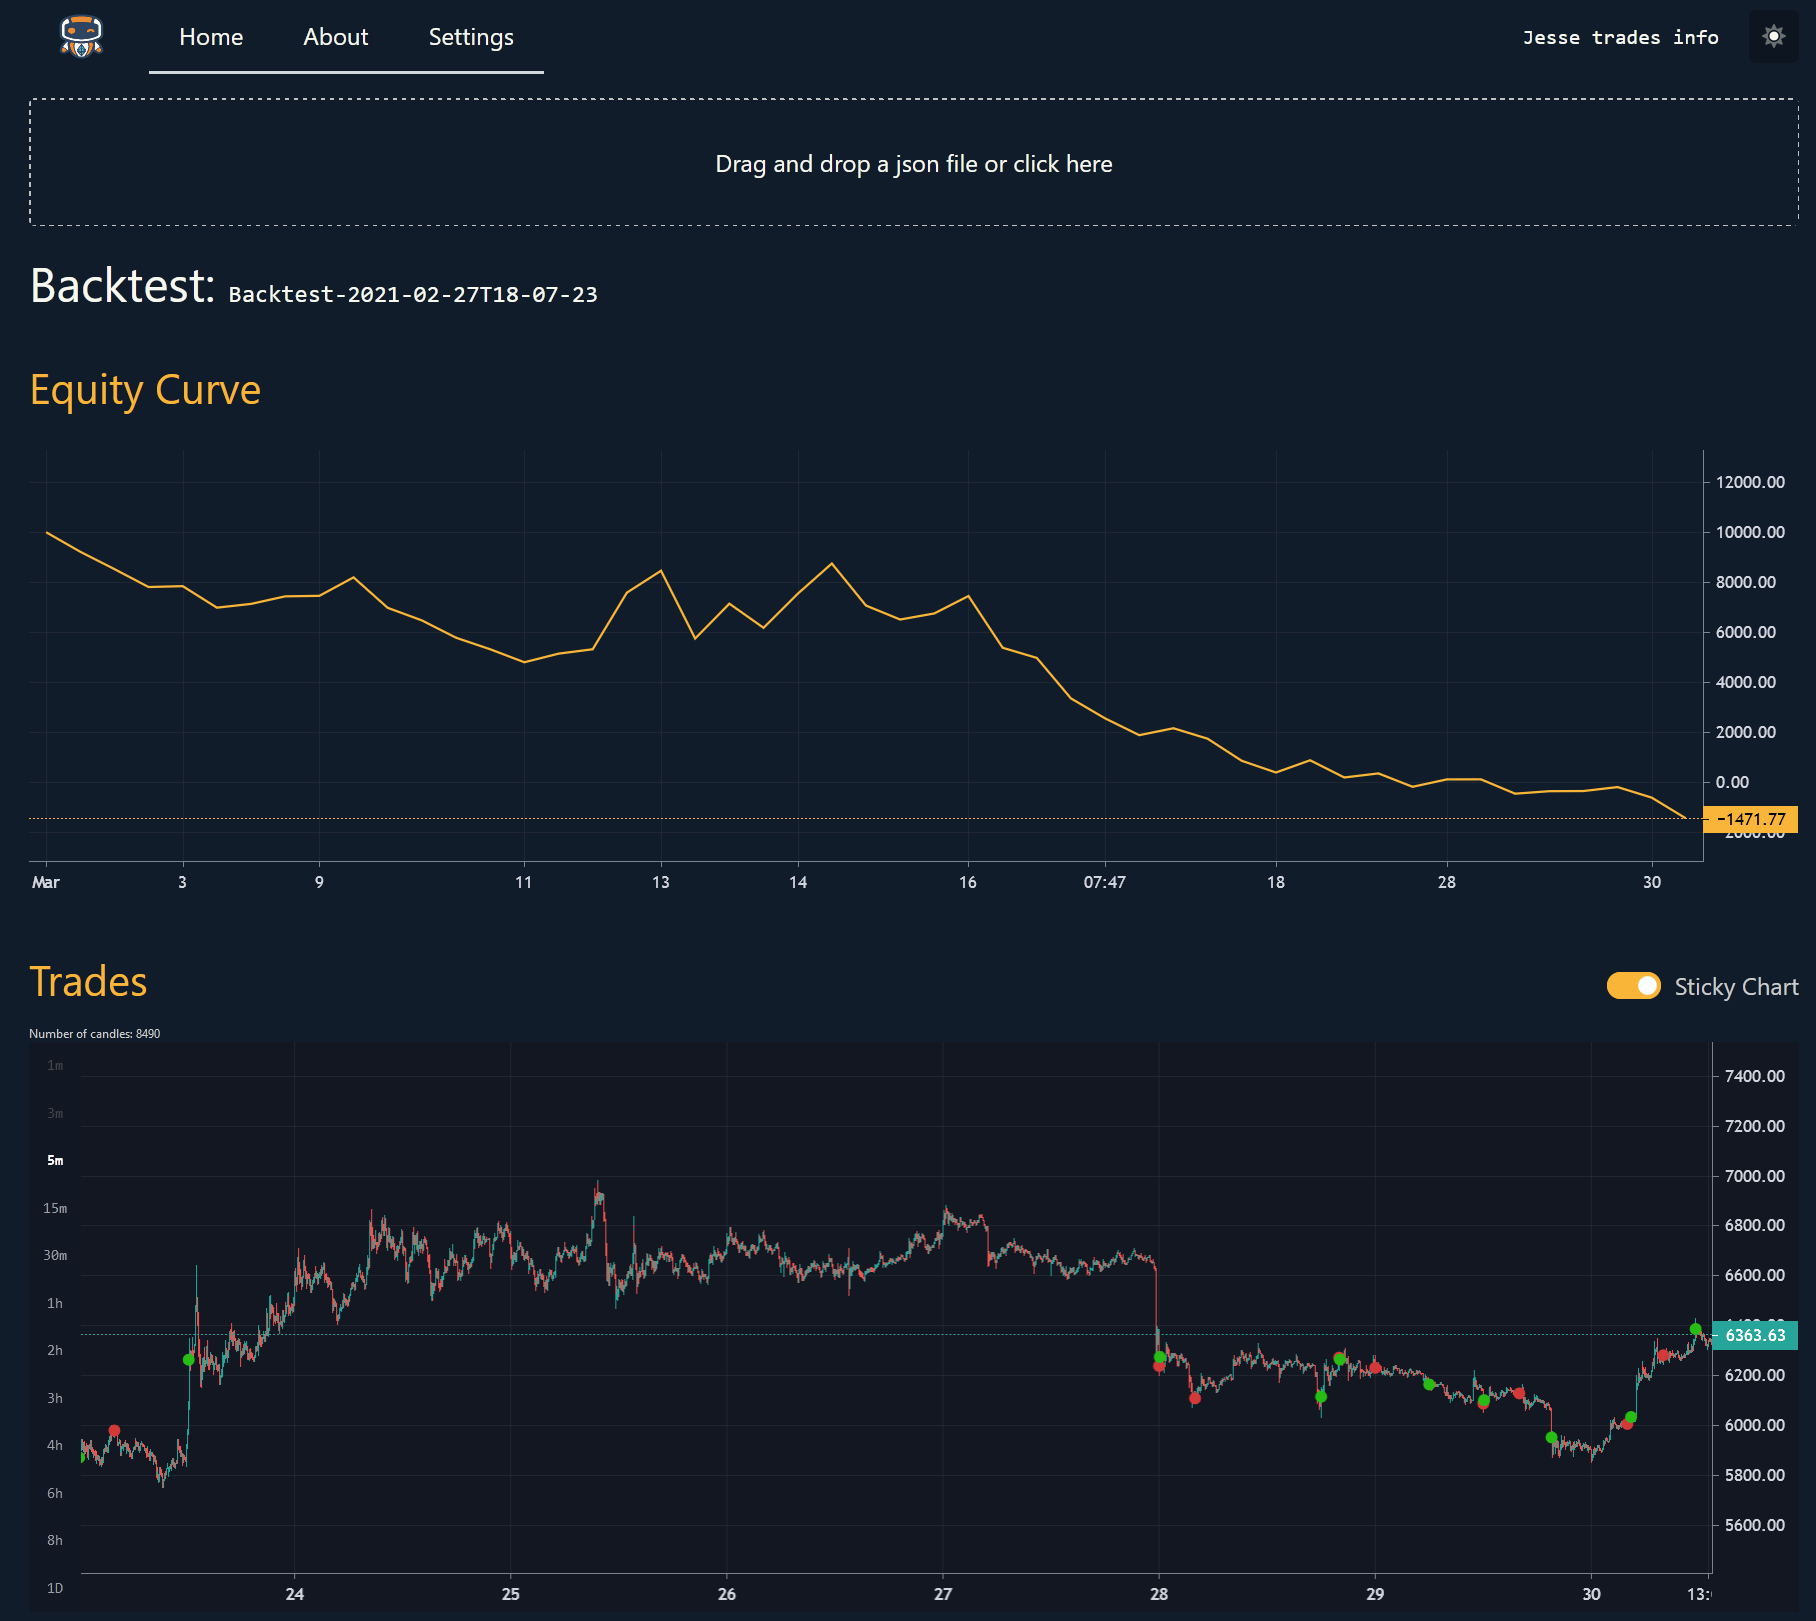Click the green trade marker before the 24th
The width and height of the screenshot is (1816, 1621).
coord(189,1359)
